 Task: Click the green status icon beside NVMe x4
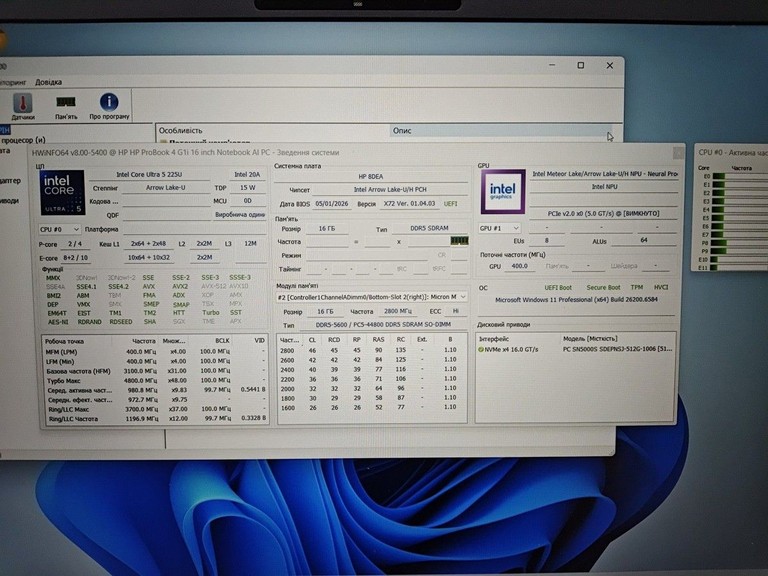[x=480, y=349]
